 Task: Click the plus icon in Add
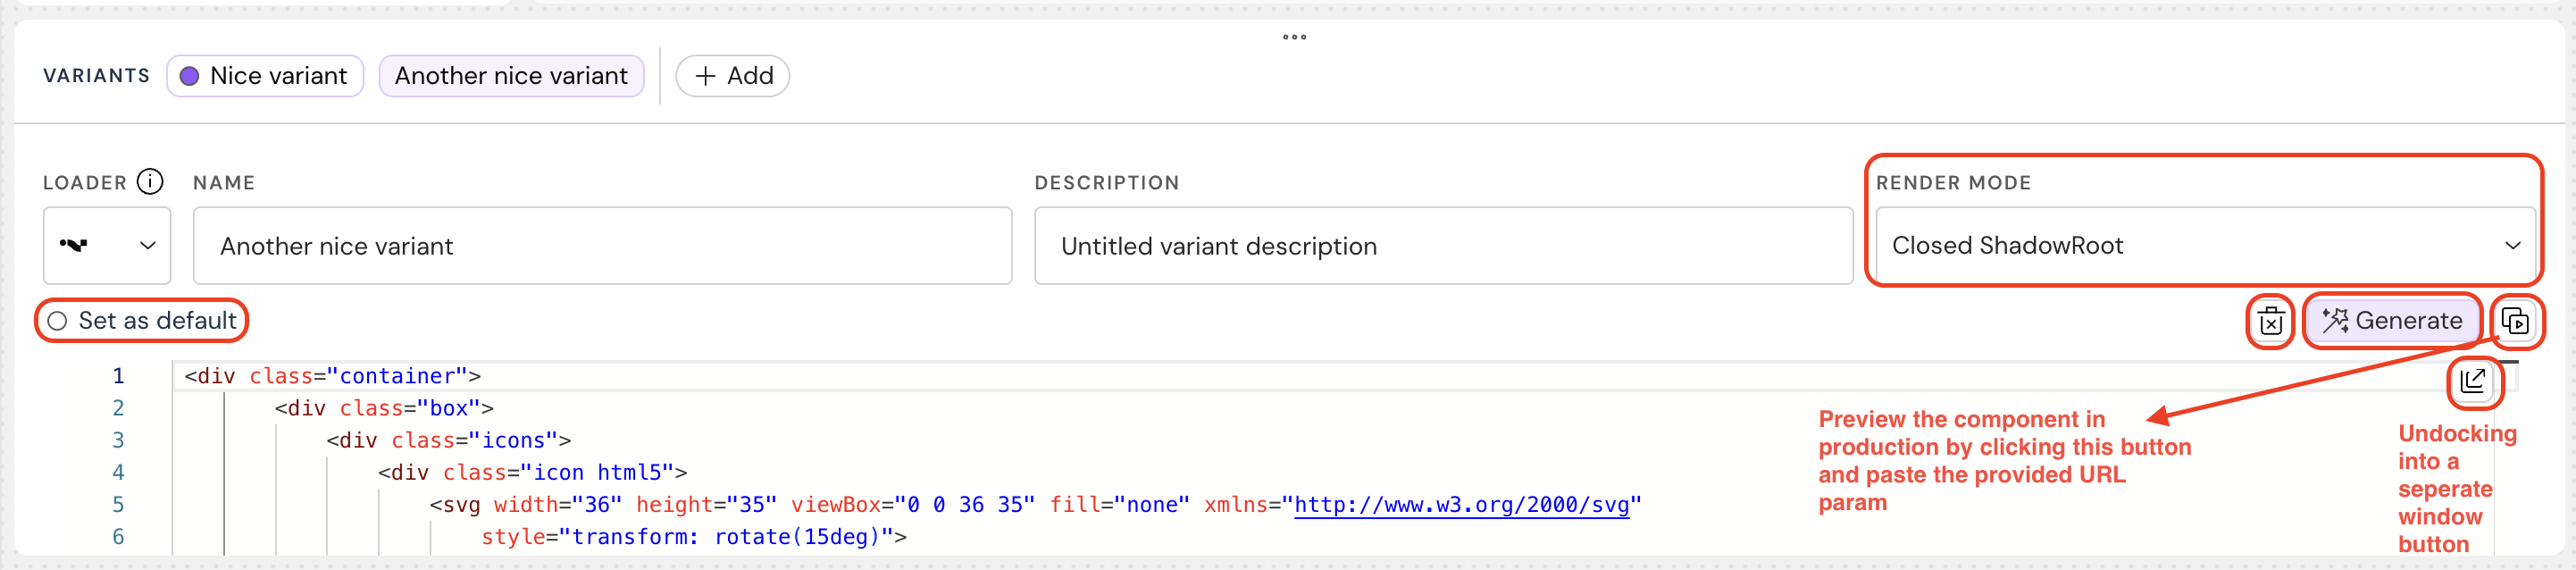click(705, 76)
